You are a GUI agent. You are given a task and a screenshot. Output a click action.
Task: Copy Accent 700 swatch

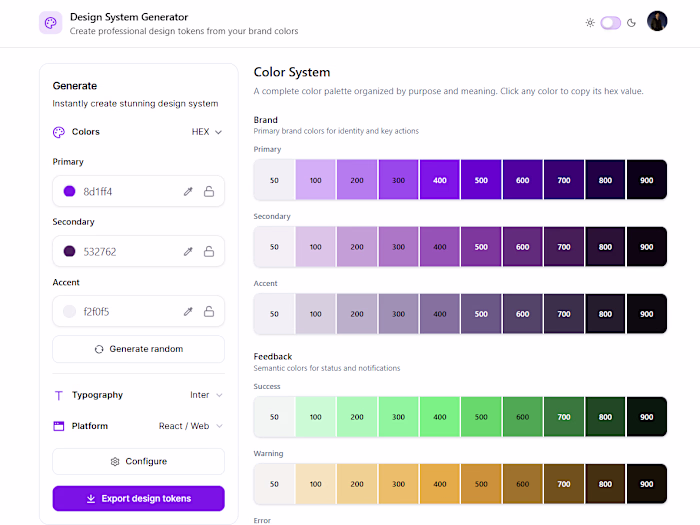(x=564, y=313)
